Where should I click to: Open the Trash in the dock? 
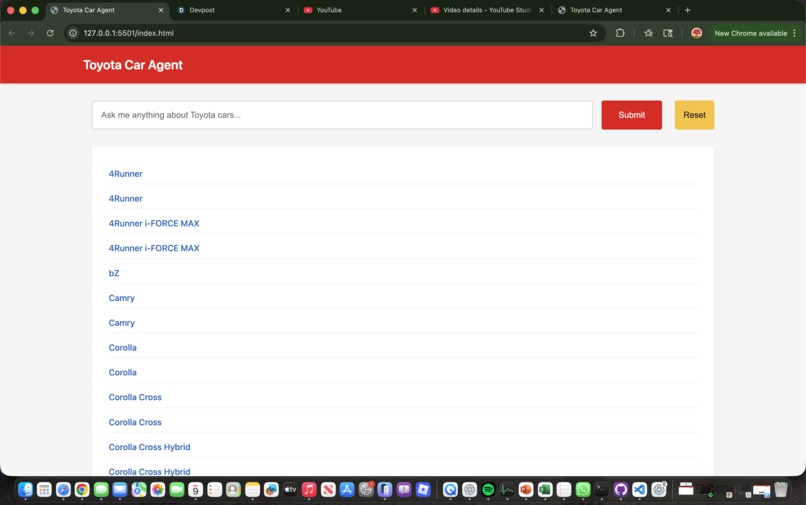point(781,490)
